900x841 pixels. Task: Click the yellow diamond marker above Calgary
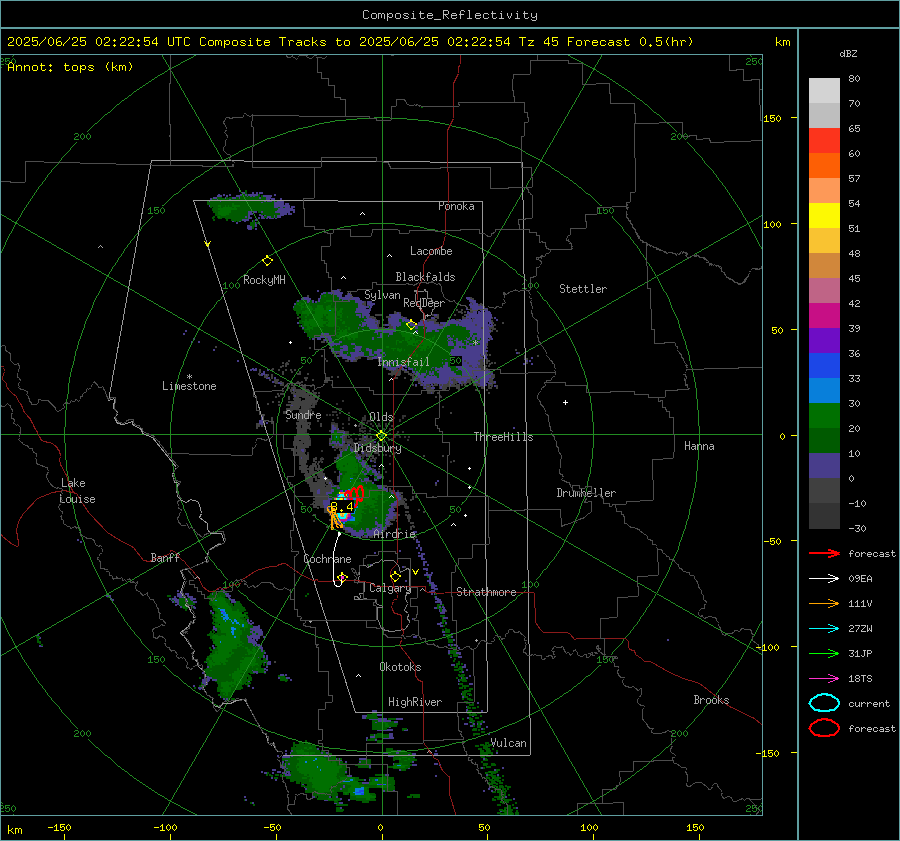tap(395, 576)
